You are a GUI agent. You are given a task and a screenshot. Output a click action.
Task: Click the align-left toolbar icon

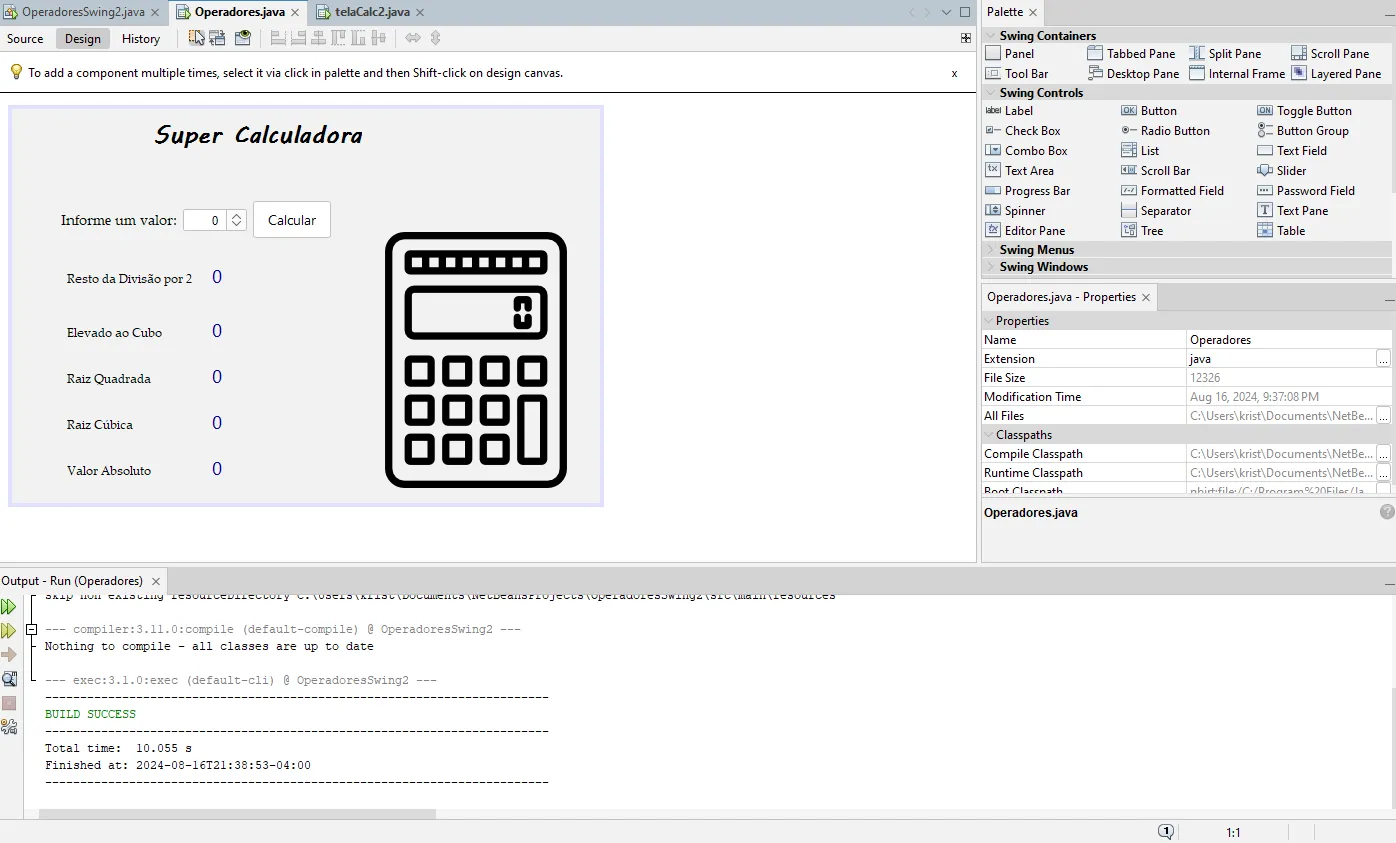[277, 38]
